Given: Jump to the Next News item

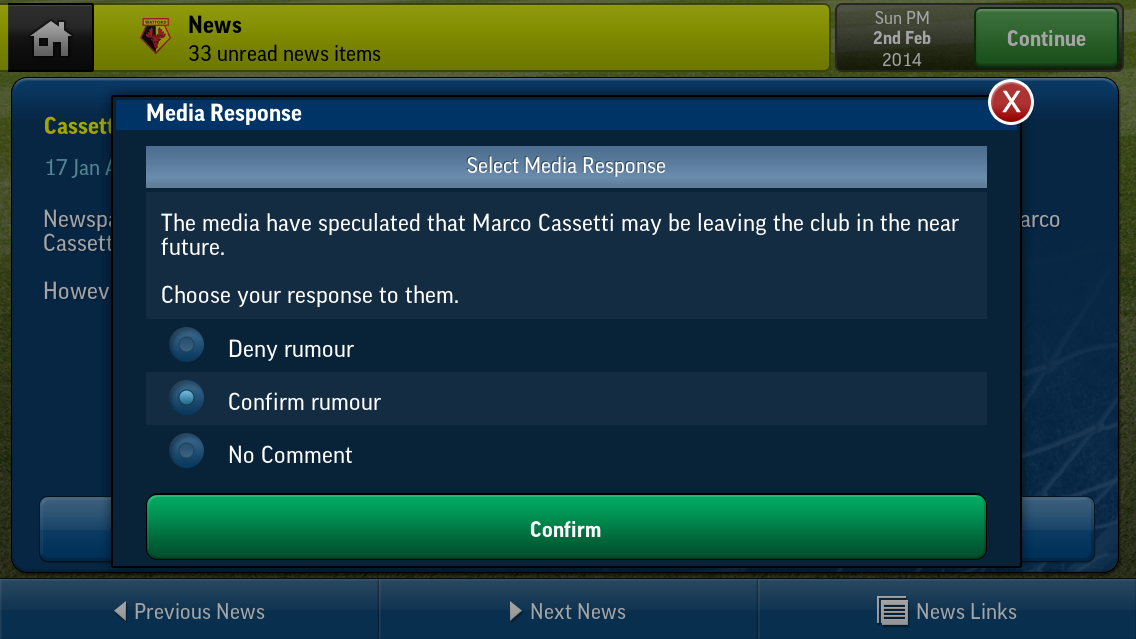Looking at the screenshot, I should point(568,611).
